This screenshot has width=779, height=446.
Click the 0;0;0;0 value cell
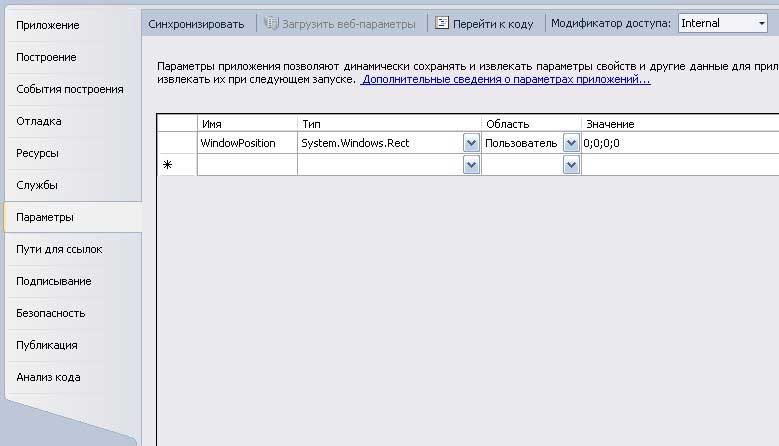tap(680, 143)
